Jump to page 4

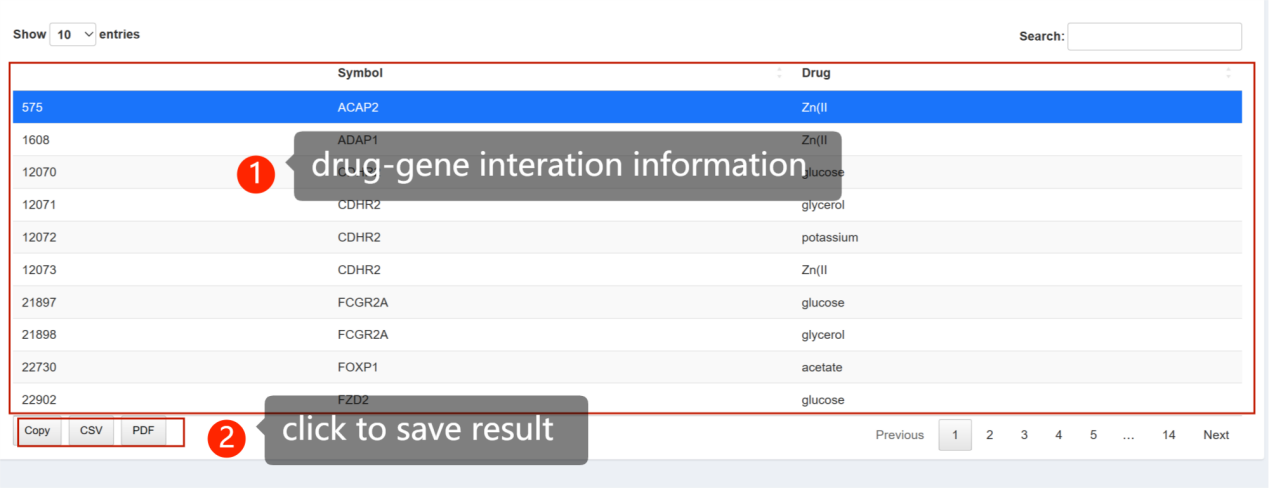[x=1058, y=435]
